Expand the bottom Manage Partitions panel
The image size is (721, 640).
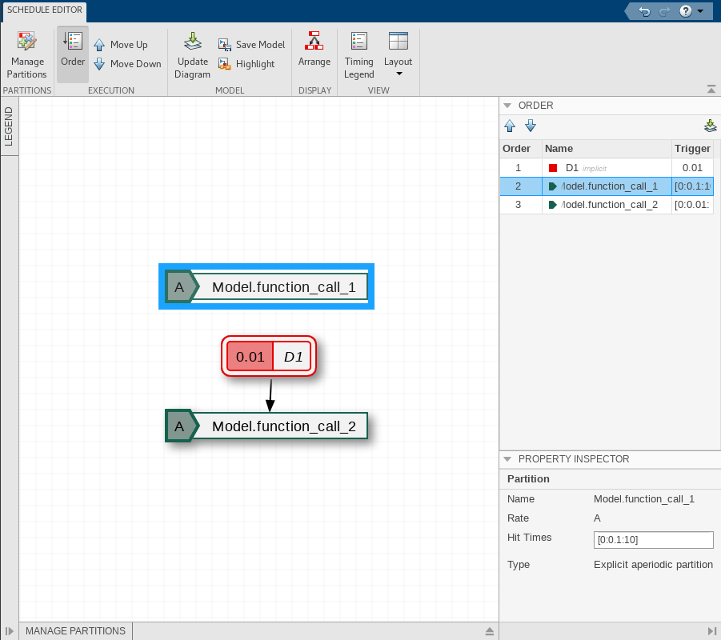tap(489, 631)
